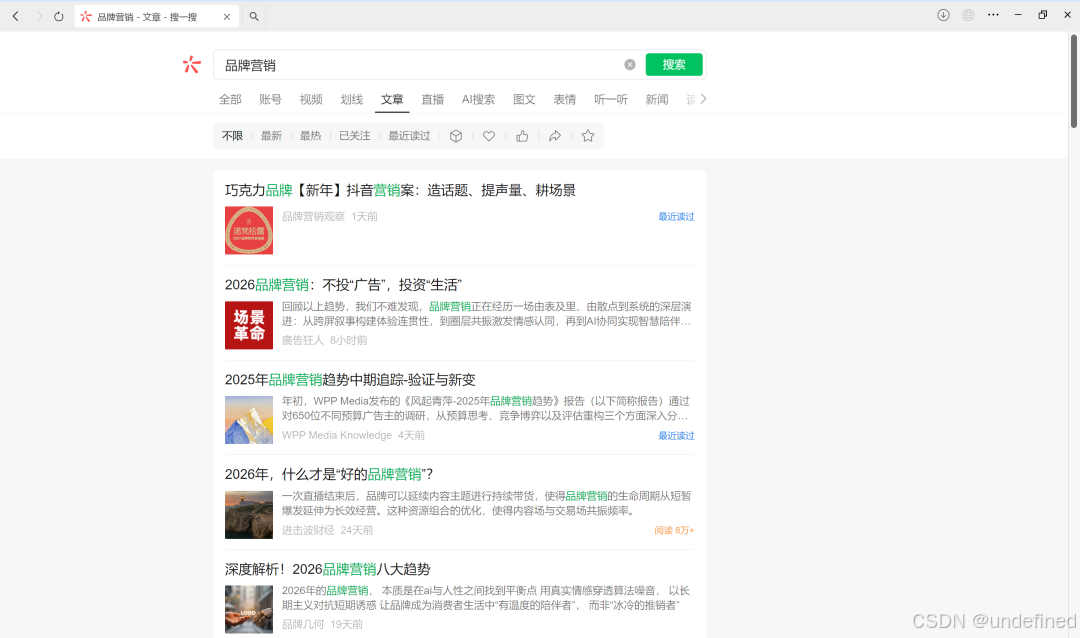
Task: Click the green 搜索 button
Action: [674, 65]
